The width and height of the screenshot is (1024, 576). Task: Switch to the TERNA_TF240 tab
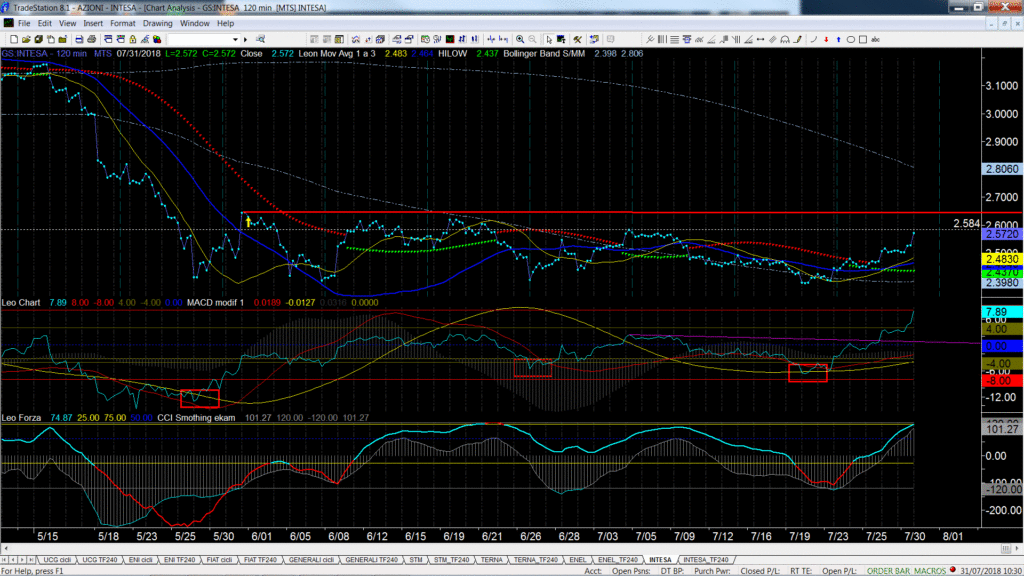pyautogui.click(x=536, y=560)
